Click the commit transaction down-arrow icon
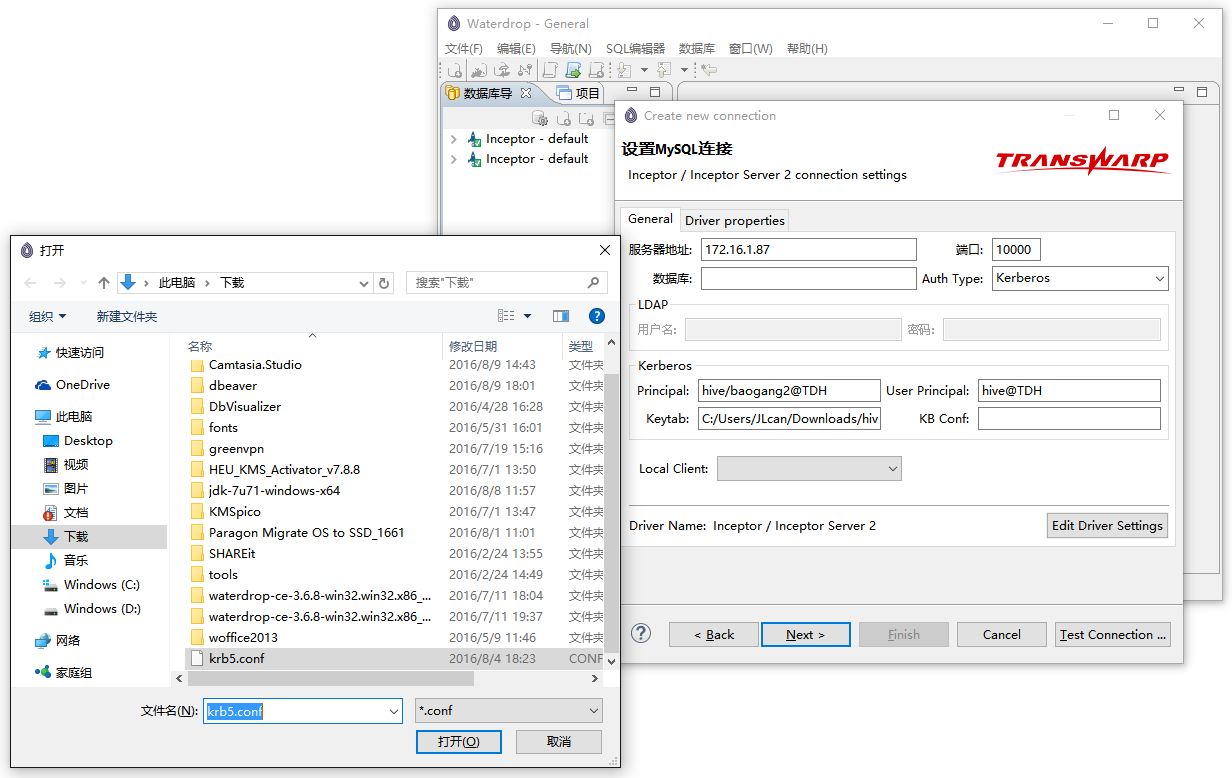This screenshot has height=778, width=1232. (623, 70)
